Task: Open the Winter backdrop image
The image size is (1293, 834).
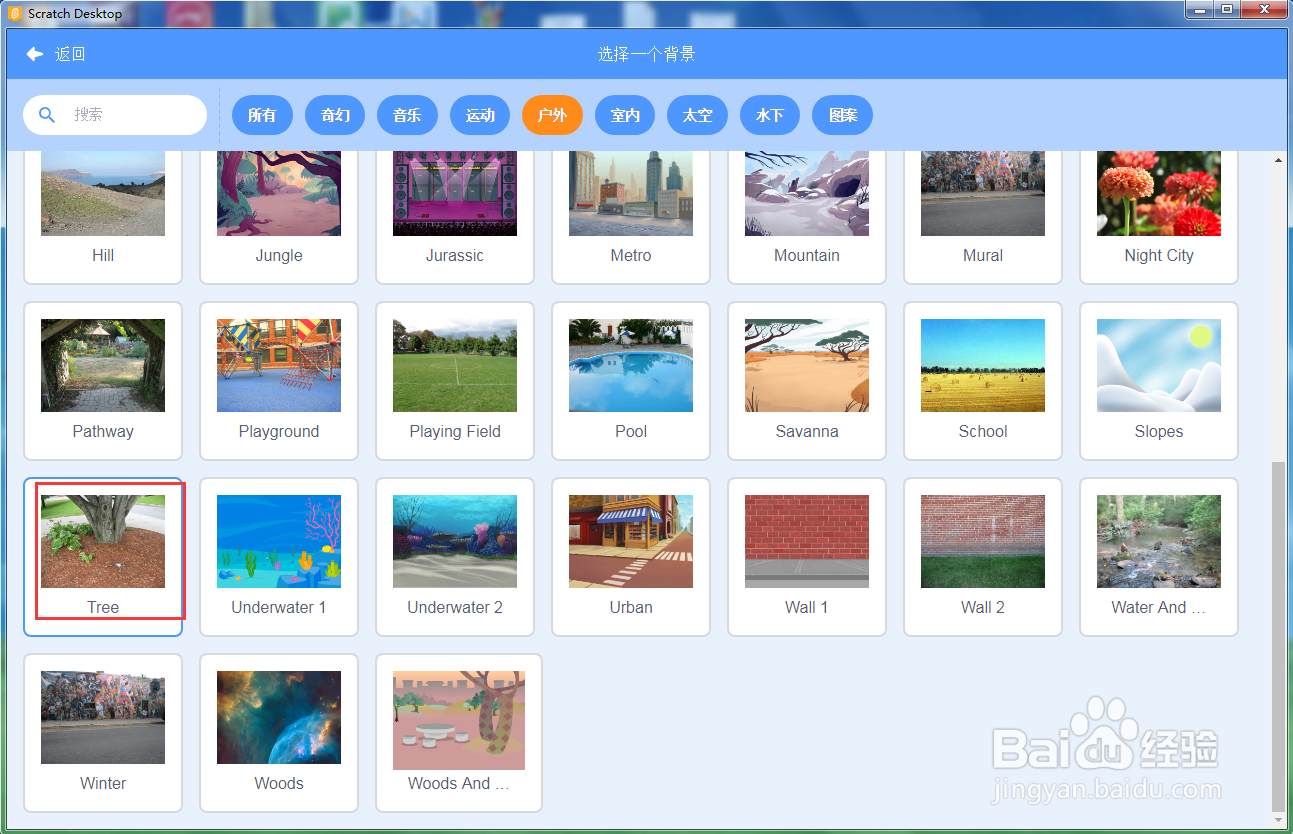Action: click(103, 717)
